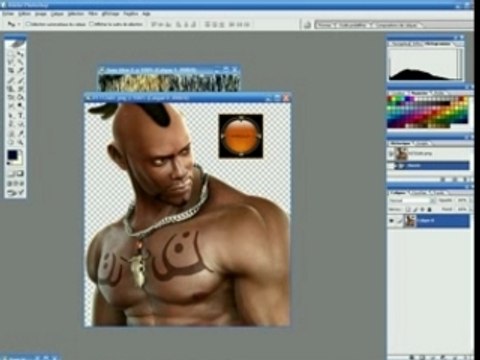Select the Pen tool
This screenshot has width=480, height=360.
(x=11, y=124)
